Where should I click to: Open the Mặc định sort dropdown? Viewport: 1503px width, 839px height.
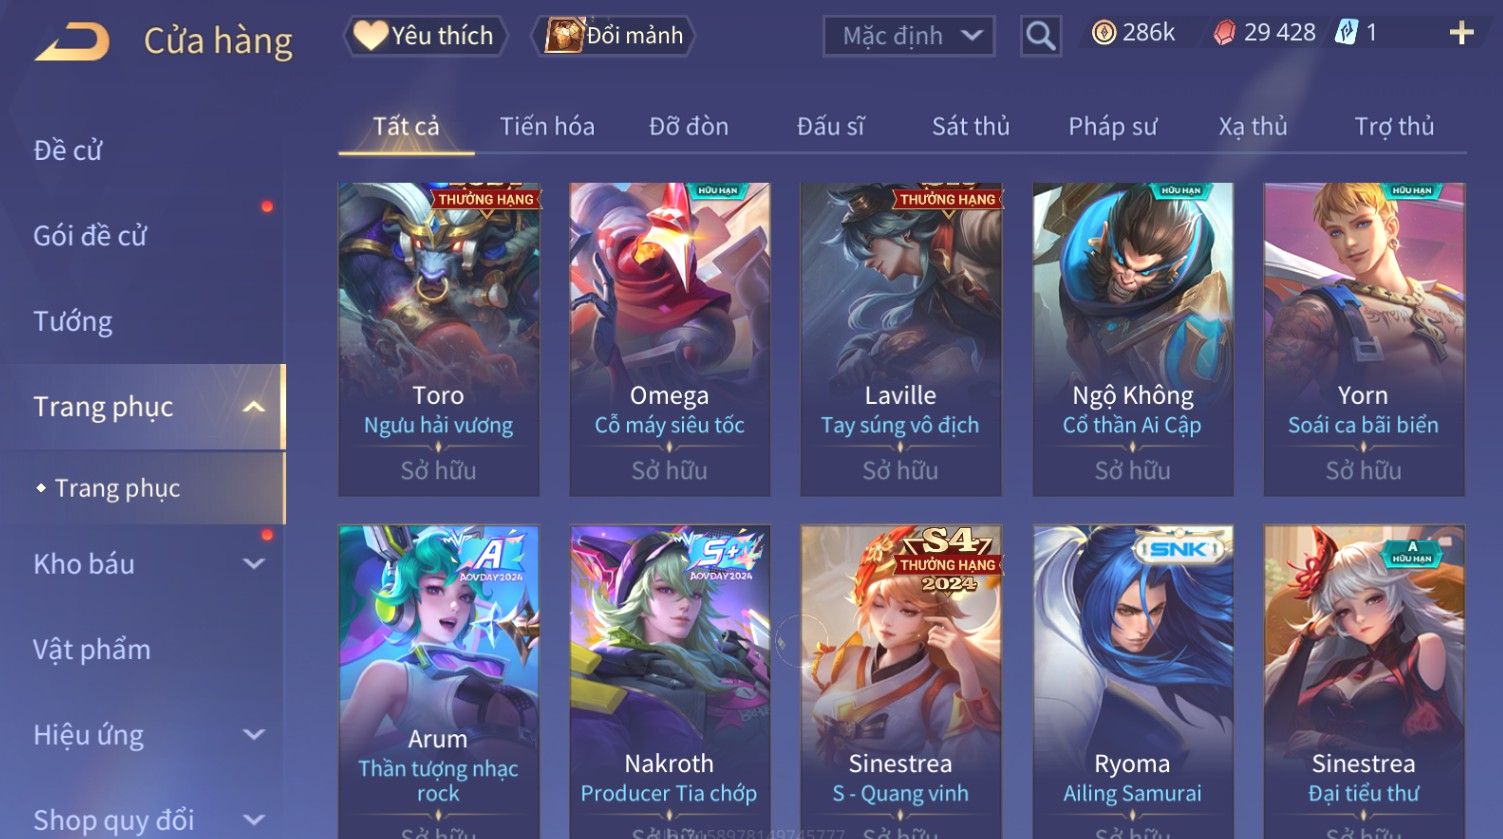tap(908, 36)
